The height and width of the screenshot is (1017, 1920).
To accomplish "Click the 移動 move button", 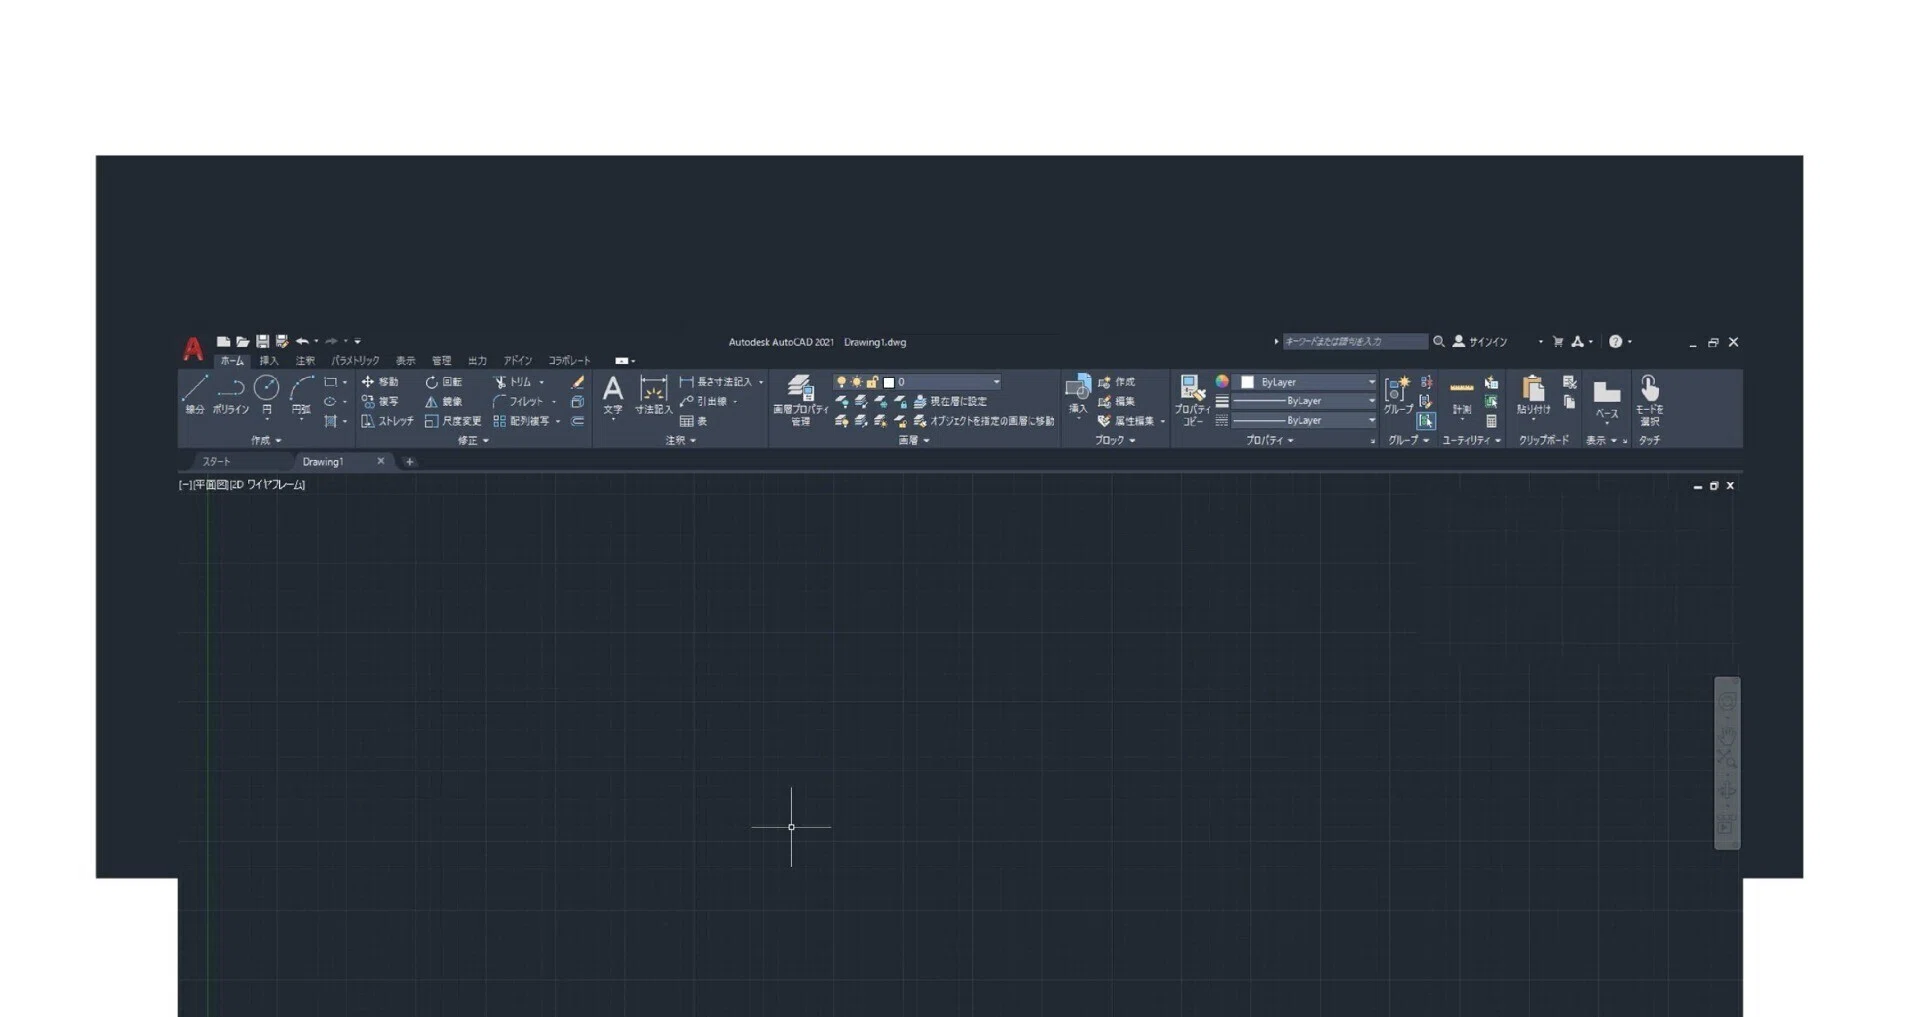I will click(380, 382).
